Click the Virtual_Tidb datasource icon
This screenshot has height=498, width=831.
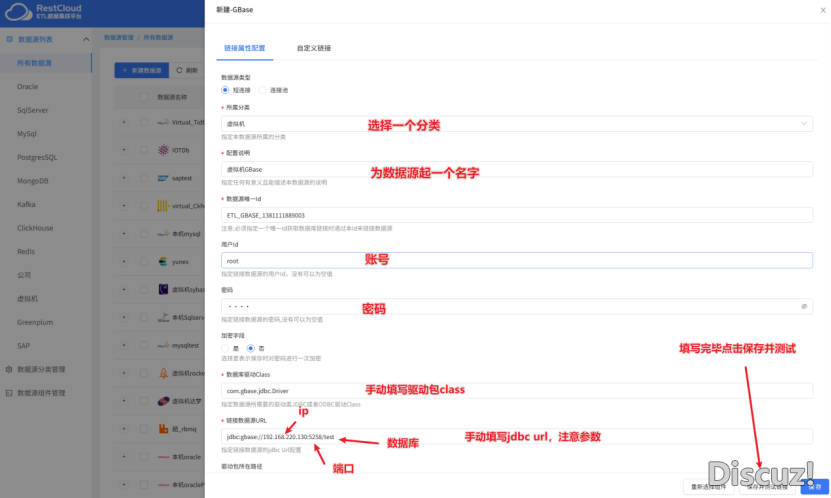(163, 122)
